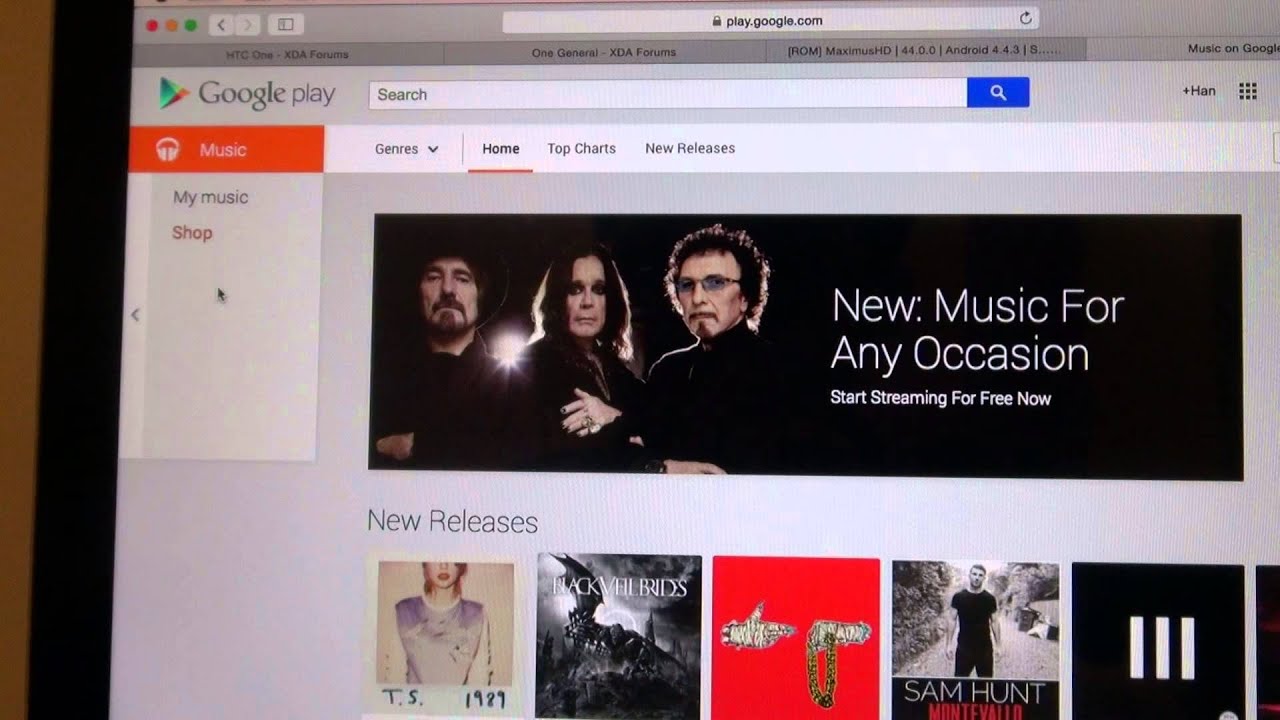Click the +Han account link
The image size is (1280, 720).
pos(1199,90)
